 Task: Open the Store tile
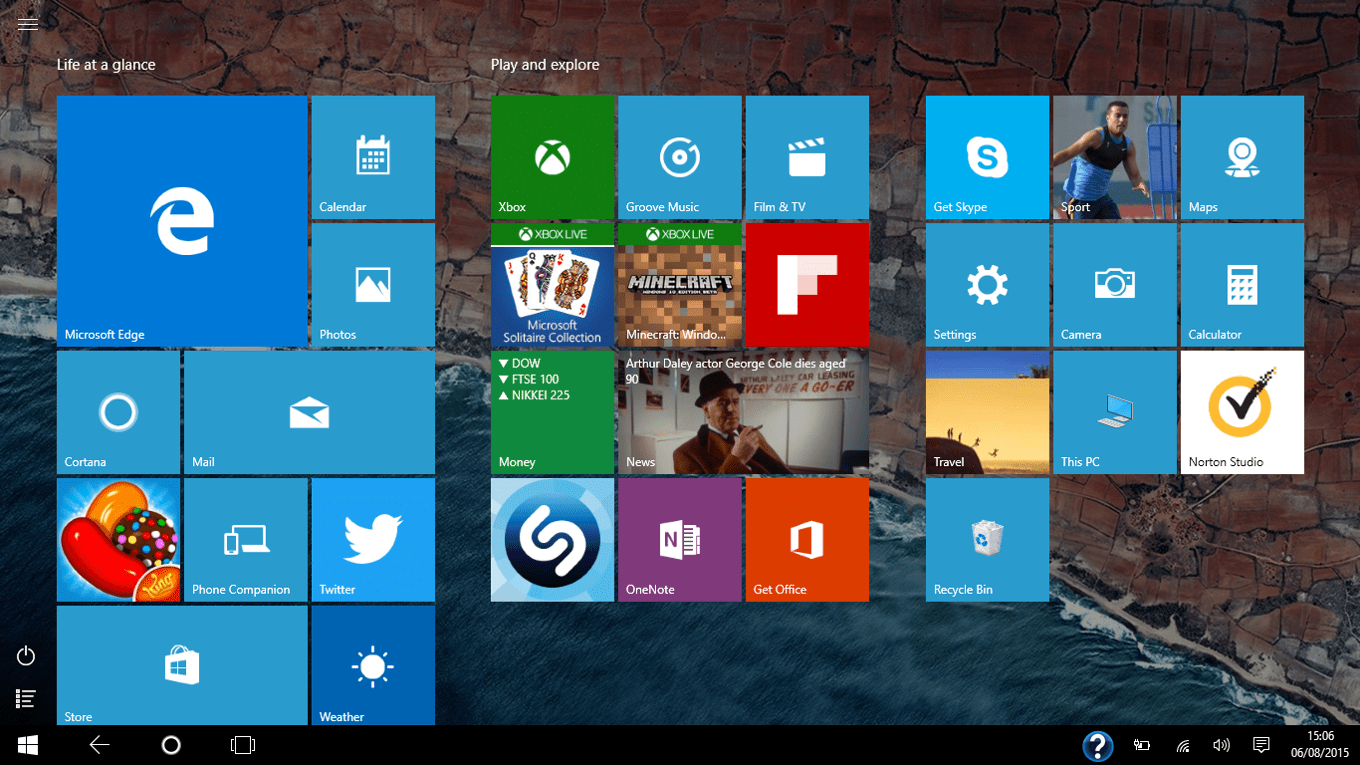pyautogui.click(x=182, y=665)
